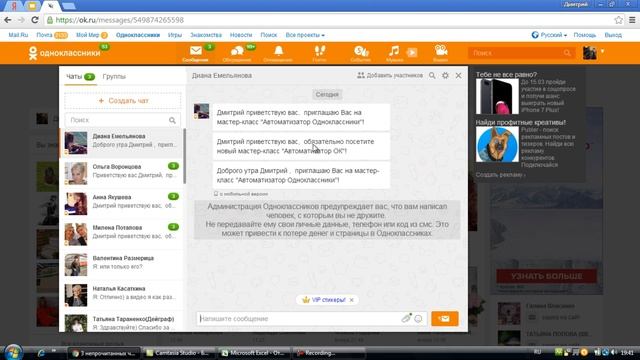
Task: Open chat with Валентина Размерица
Action: 122,264
